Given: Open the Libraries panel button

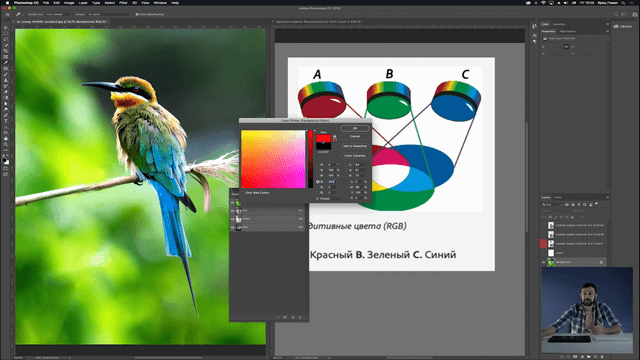Looking at the screenshot, I should 623,27.
